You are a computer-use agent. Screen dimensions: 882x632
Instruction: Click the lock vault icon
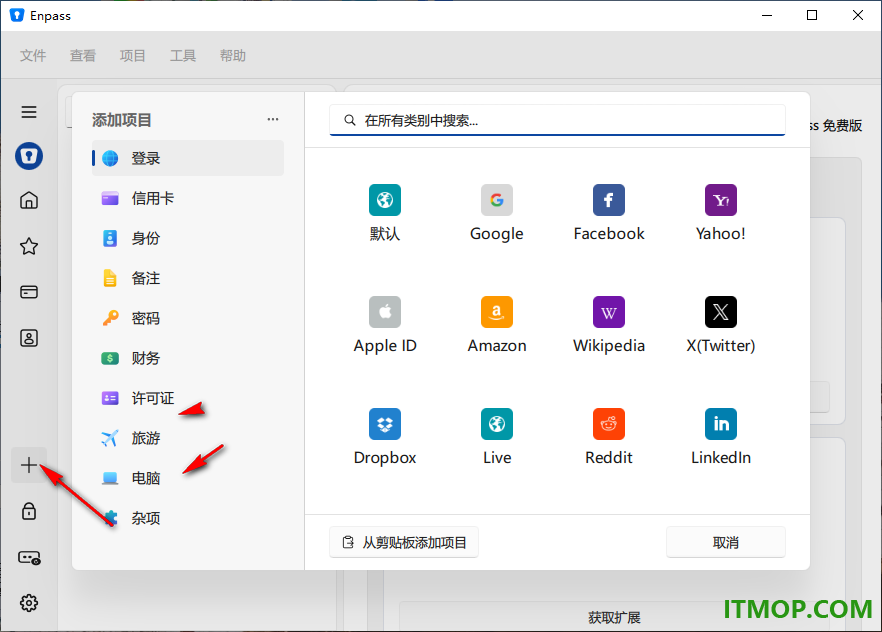pyautogui.click(x=29, y=511)
